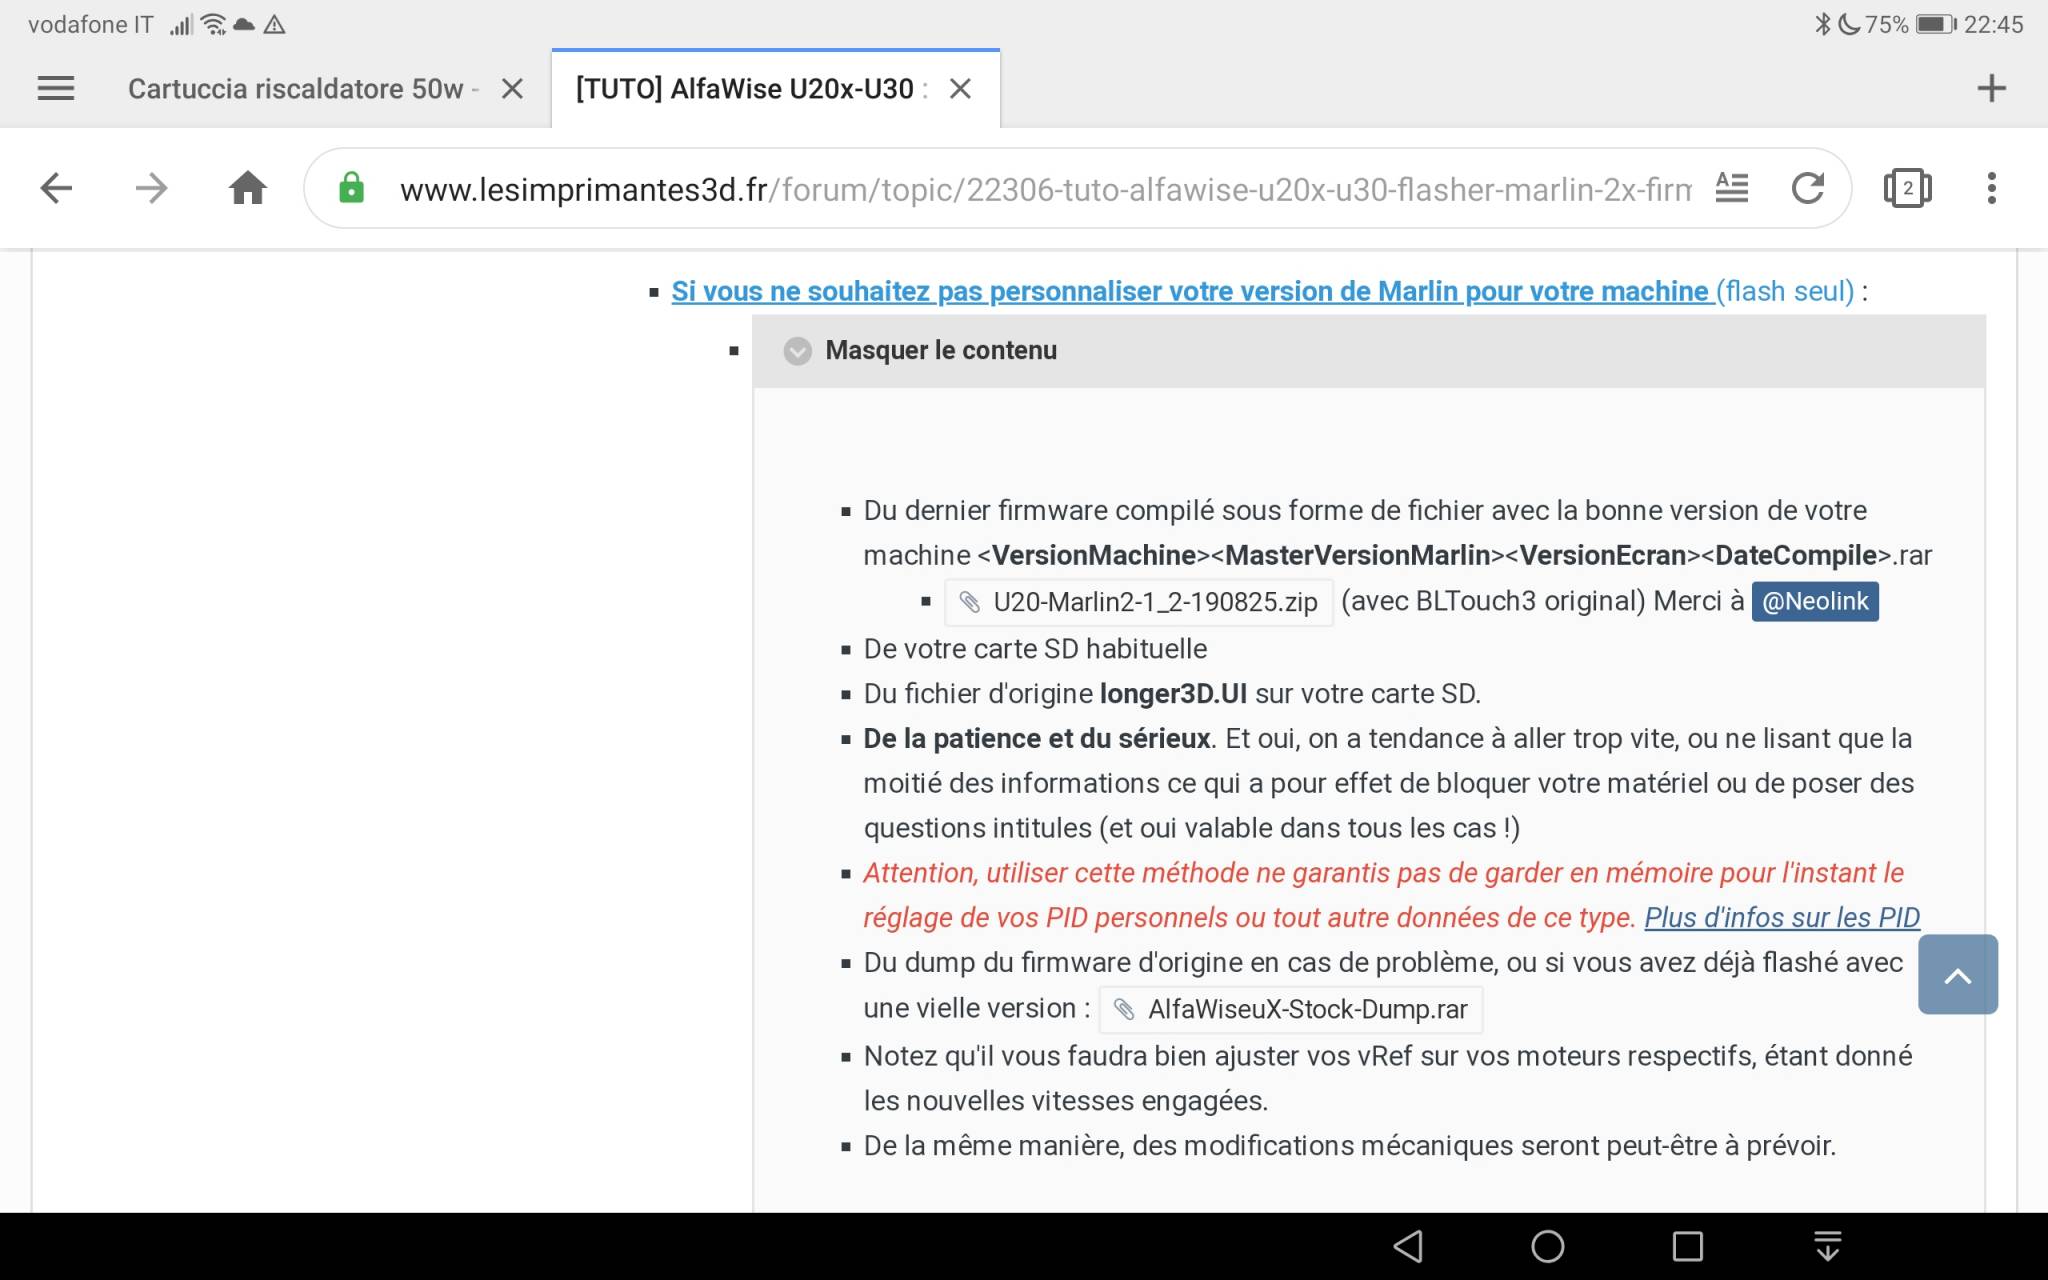
Task: Download U20-Marlin2-1_2-190825.zip attachment
Action: [x=1154, y=602]
